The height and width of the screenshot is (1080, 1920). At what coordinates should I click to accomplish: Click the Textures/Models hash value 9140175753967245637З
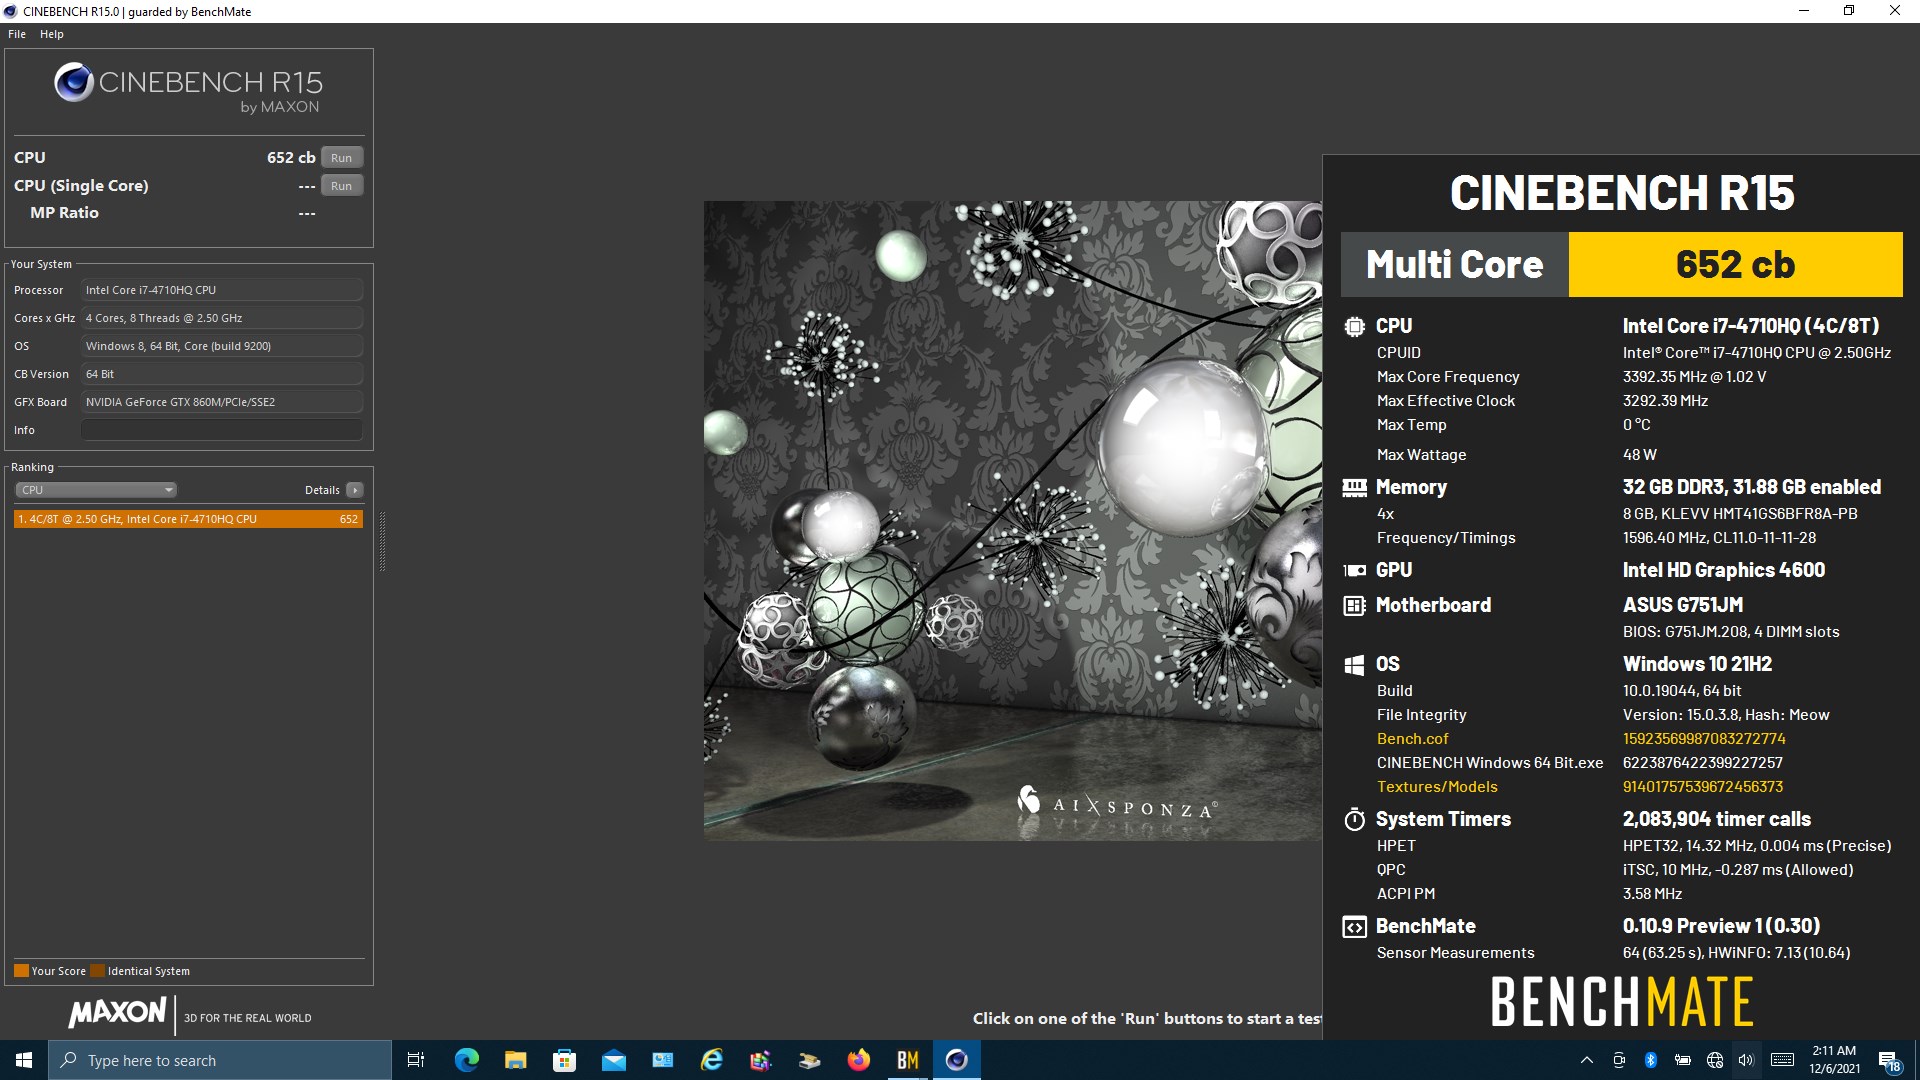click(1703, 787)
